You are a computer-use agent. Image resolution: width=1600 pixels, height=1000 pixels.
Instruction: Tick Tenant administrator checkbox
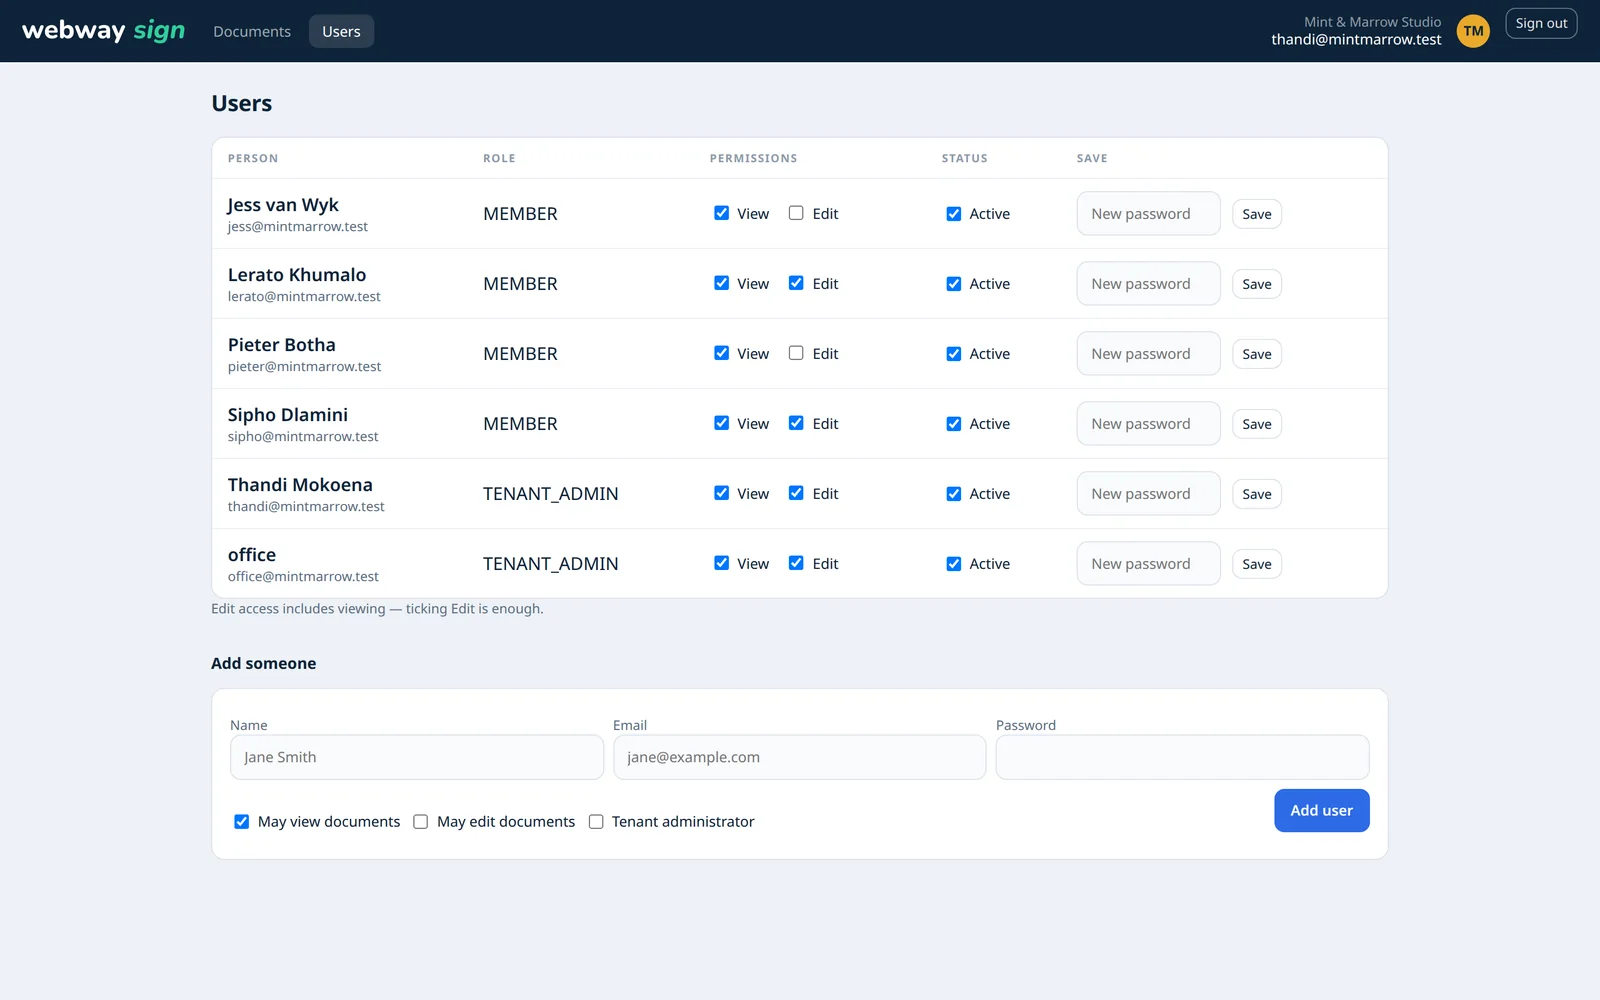(596, 822)
